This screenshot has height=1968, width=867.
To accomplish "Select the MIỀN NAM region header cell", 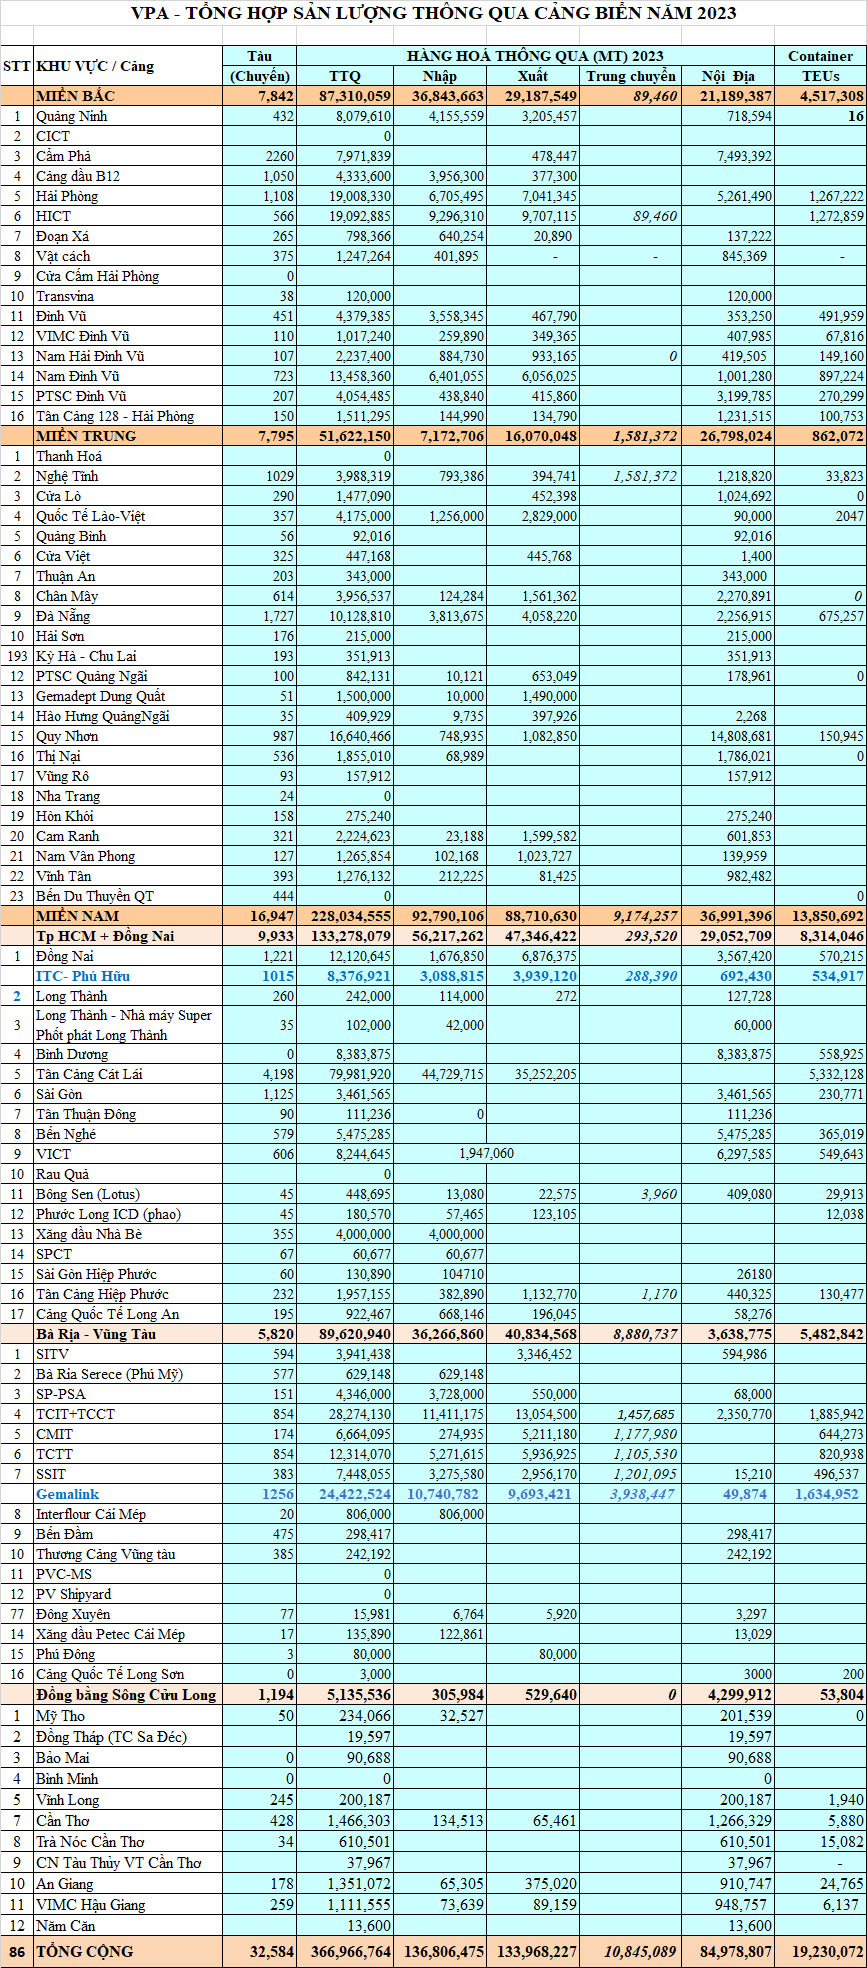I will 77,916.
